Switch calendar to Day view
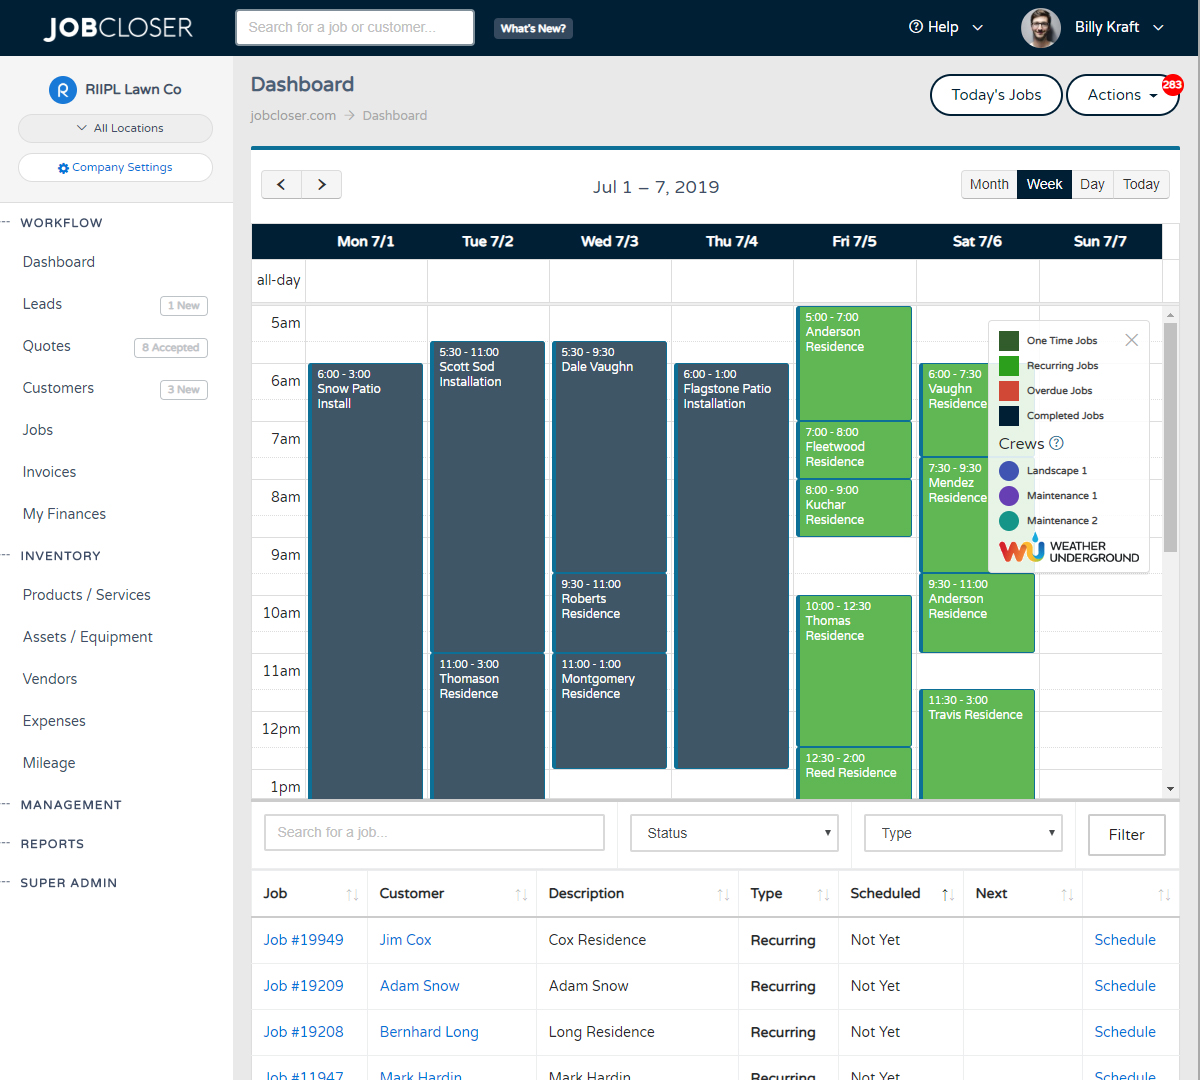 pyautogui.click(x=1092, y=184)
